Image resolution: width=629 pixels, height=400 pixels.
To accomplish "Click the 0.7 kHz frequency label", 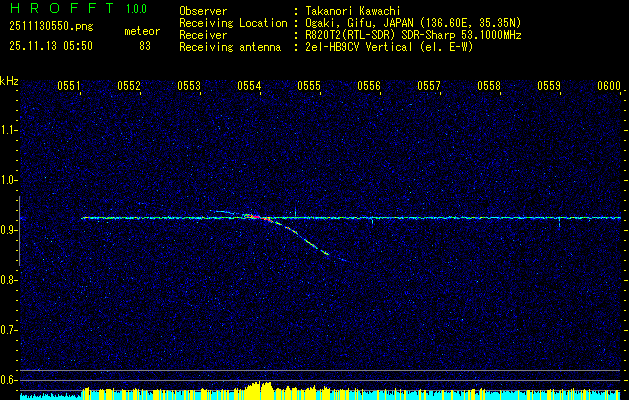I will pyautogui.click(x=9, y=330).
